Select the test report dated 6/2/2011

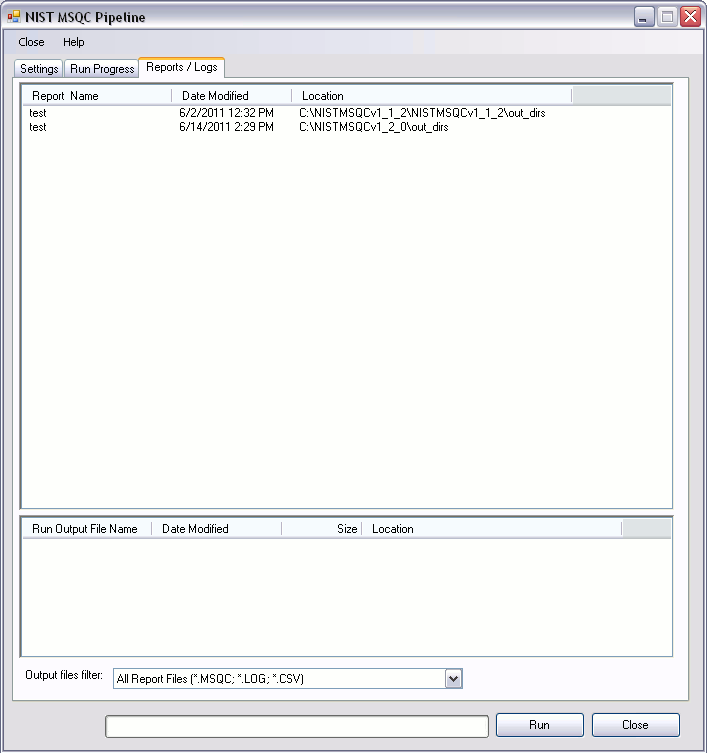point(38,113)
